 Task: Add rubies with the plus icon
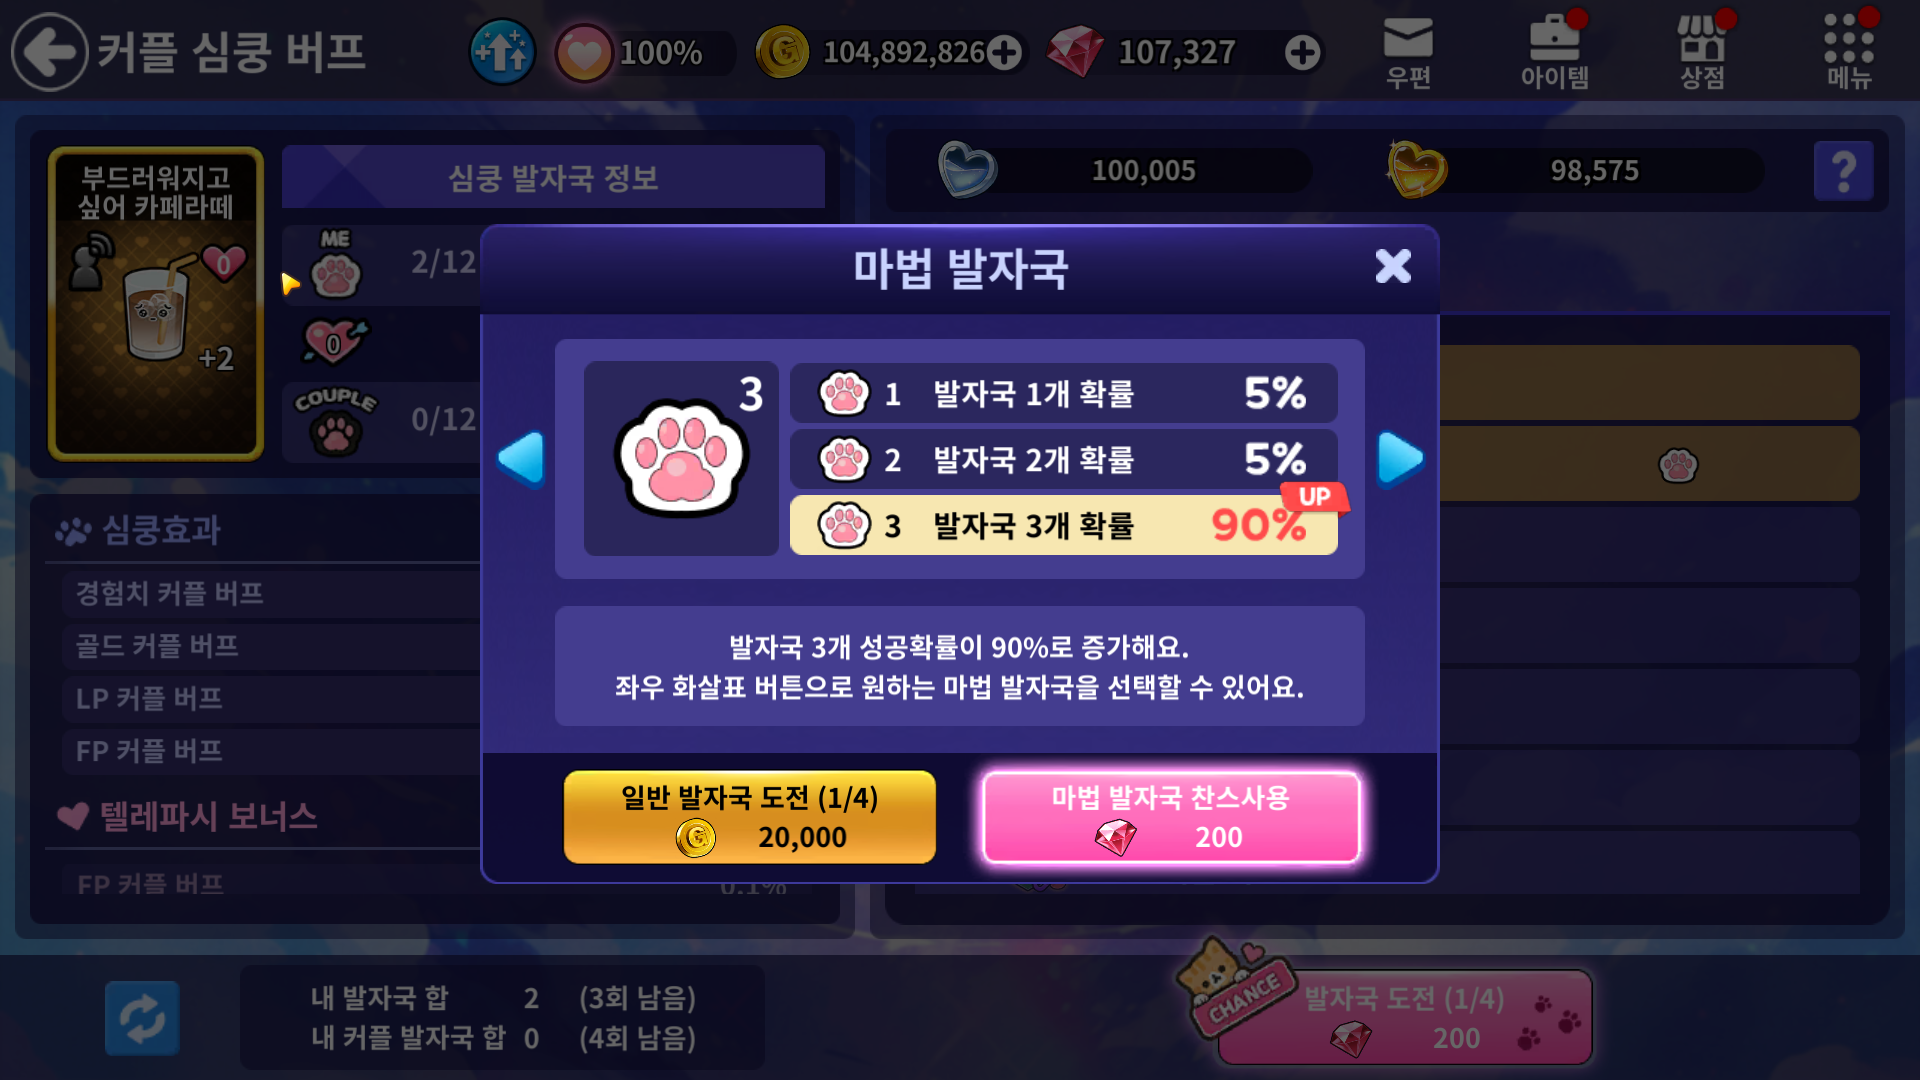[1302, 53]
